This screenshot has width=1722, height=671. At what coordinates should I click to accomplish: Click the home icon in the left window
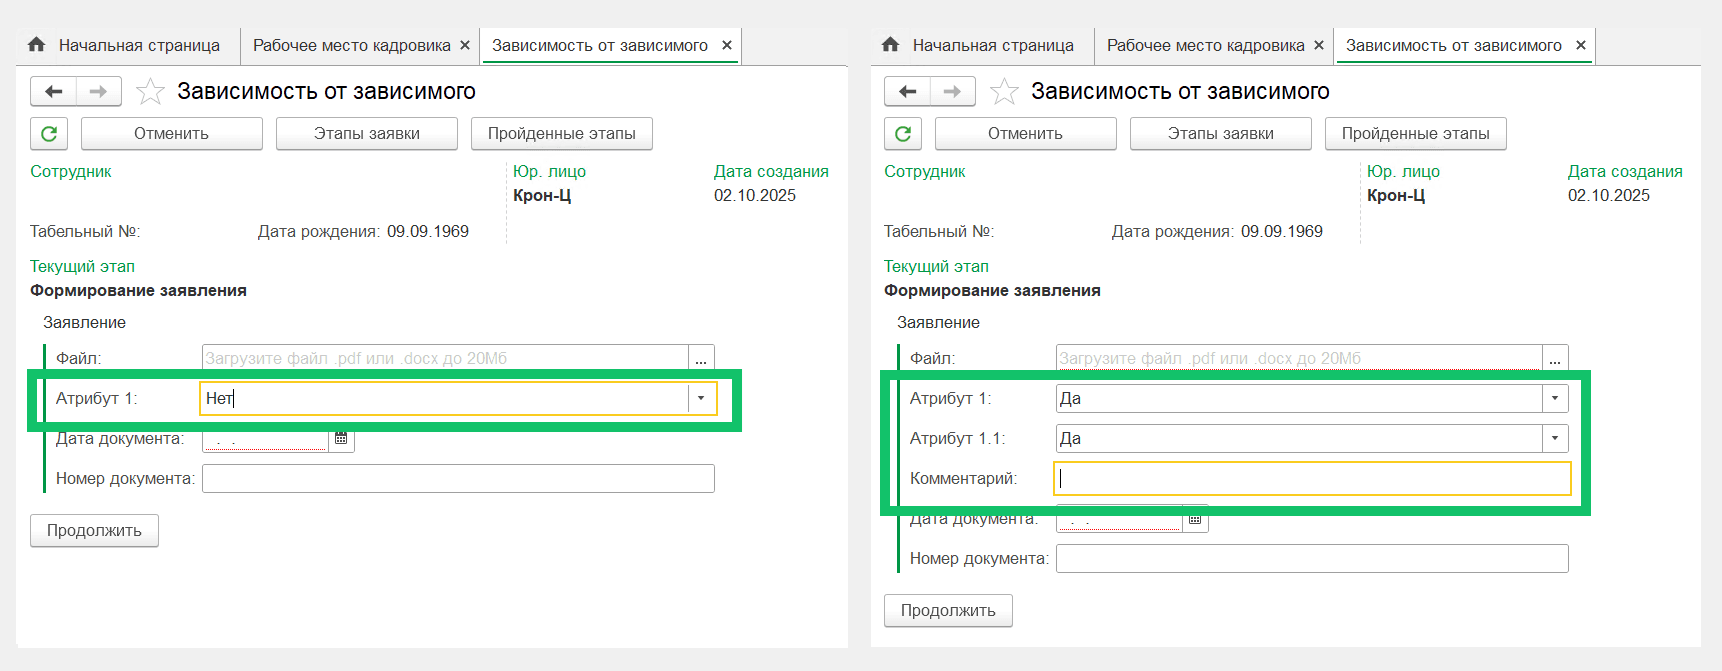[37, 45]
